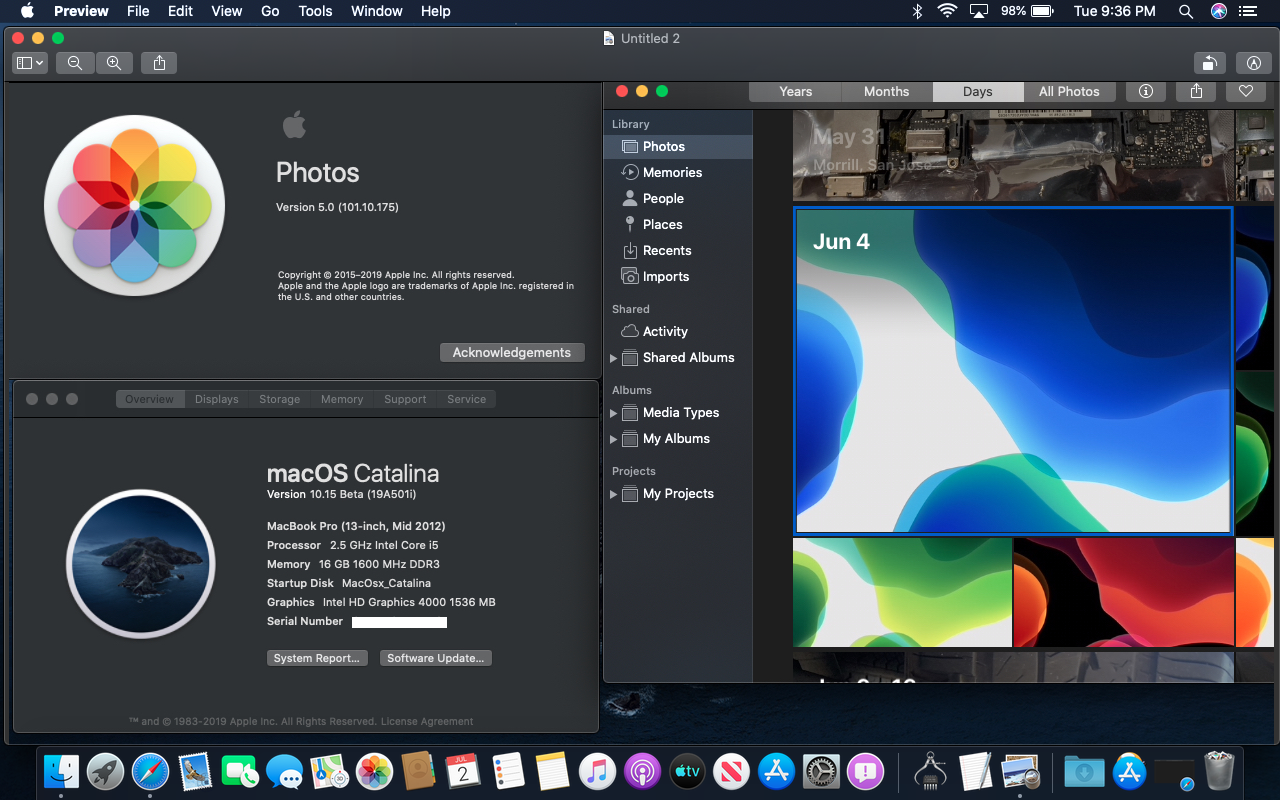The width and height of the screenshot is (1280, 800).
Task: Click the AirPlay display icon in menu bar
Action: coord(979,11)
